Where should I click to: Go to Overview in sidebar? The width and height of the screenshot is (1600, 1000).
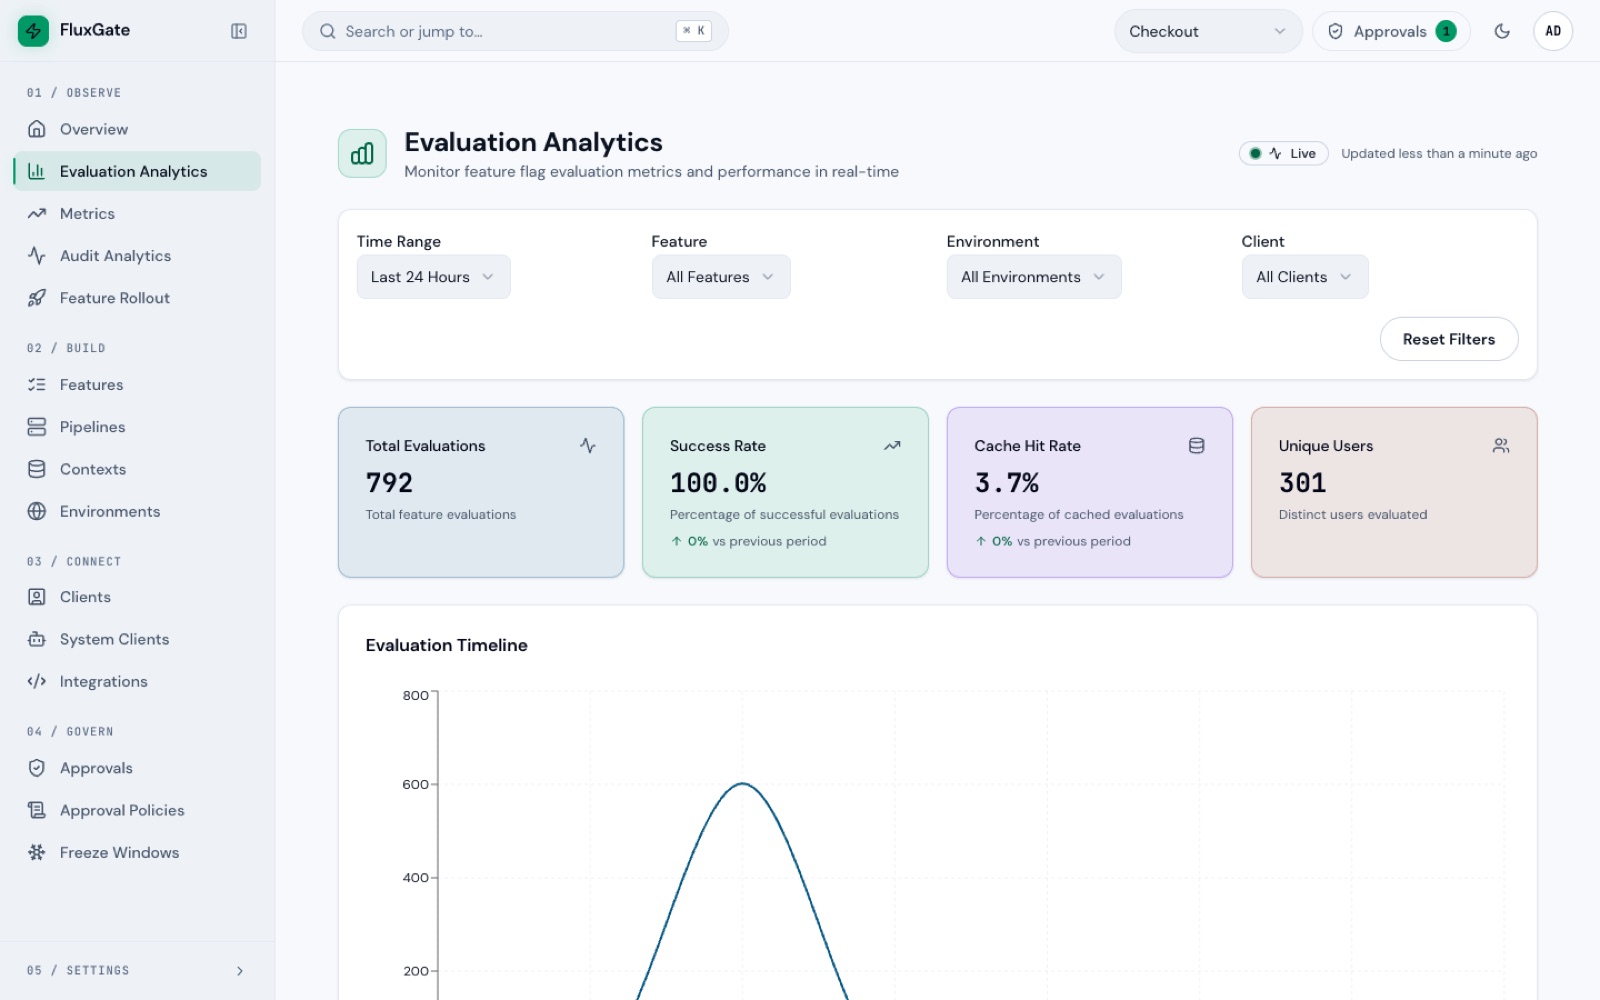pos(137,129)
